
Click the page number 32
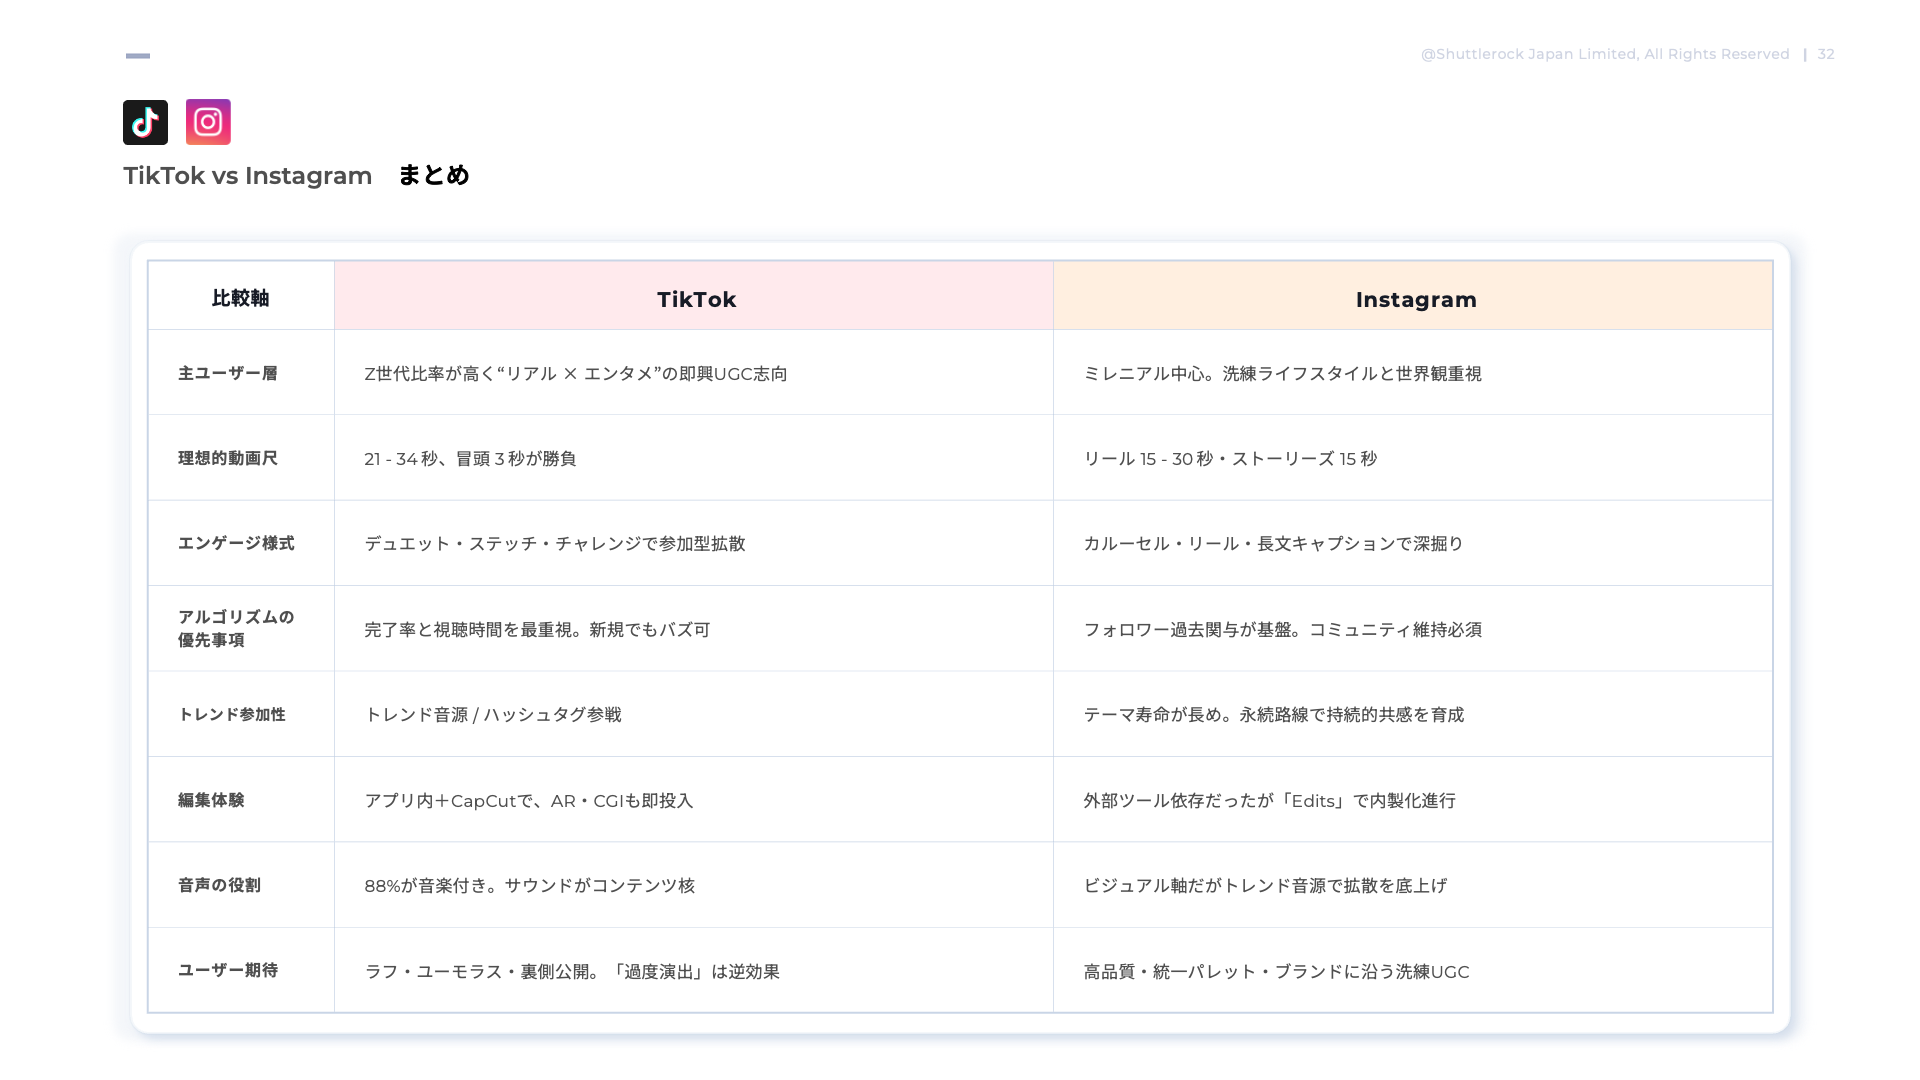tap(1825, 54)
